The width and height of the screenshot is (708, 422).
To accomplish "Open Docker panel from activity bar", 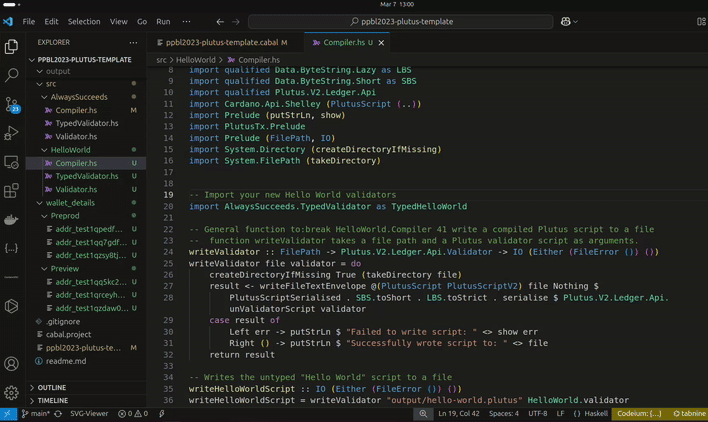I will [12, 219].
